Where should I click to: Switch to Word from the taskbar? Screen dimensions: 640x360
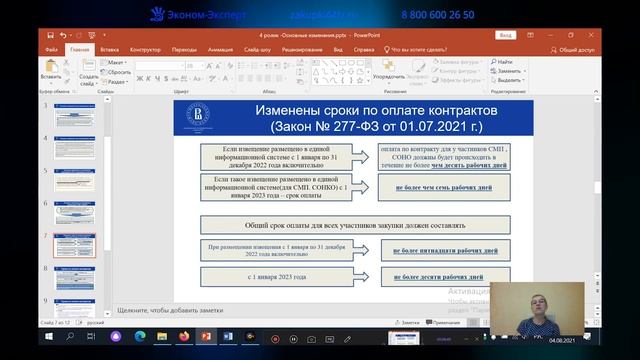[228, 337]
